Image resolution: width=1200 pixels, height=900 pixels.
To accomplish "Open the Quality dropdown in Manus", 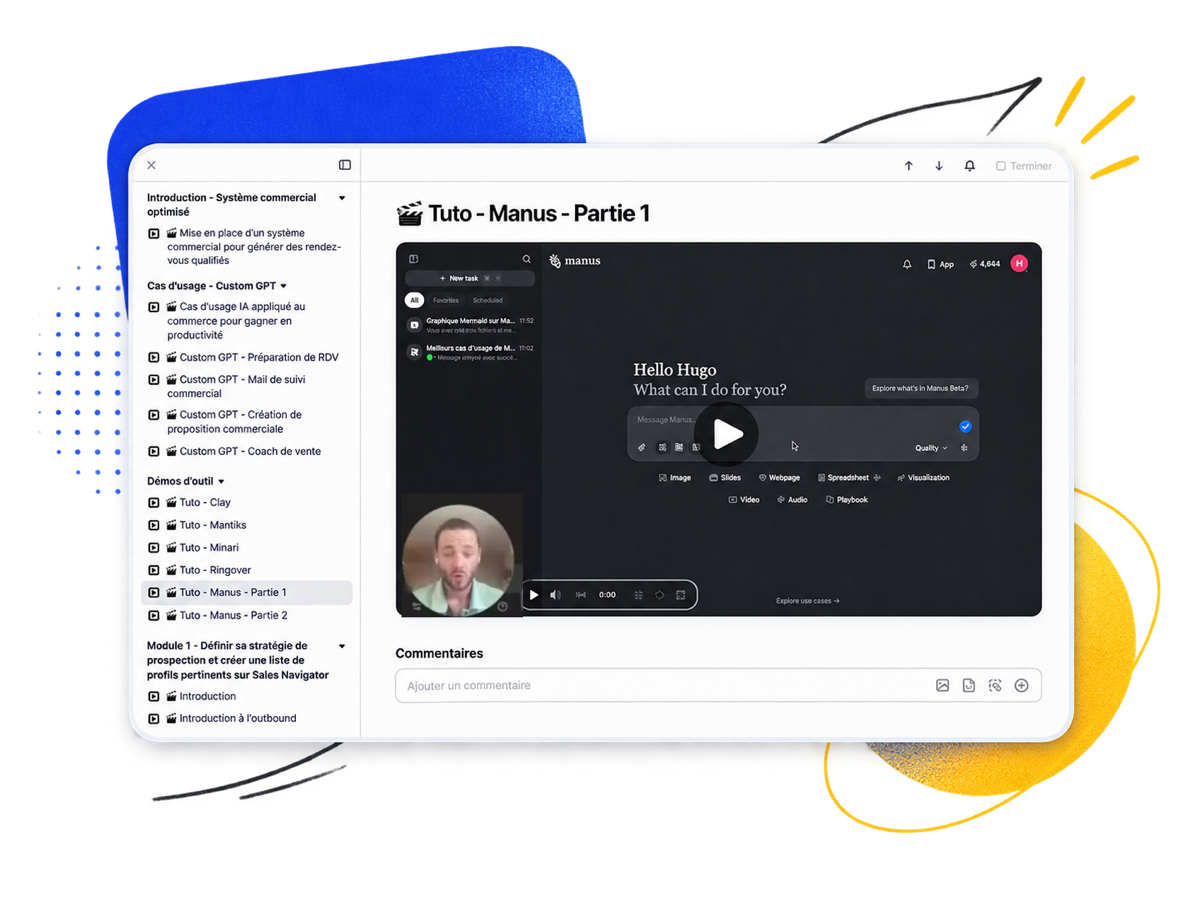I will coord(931,448).
